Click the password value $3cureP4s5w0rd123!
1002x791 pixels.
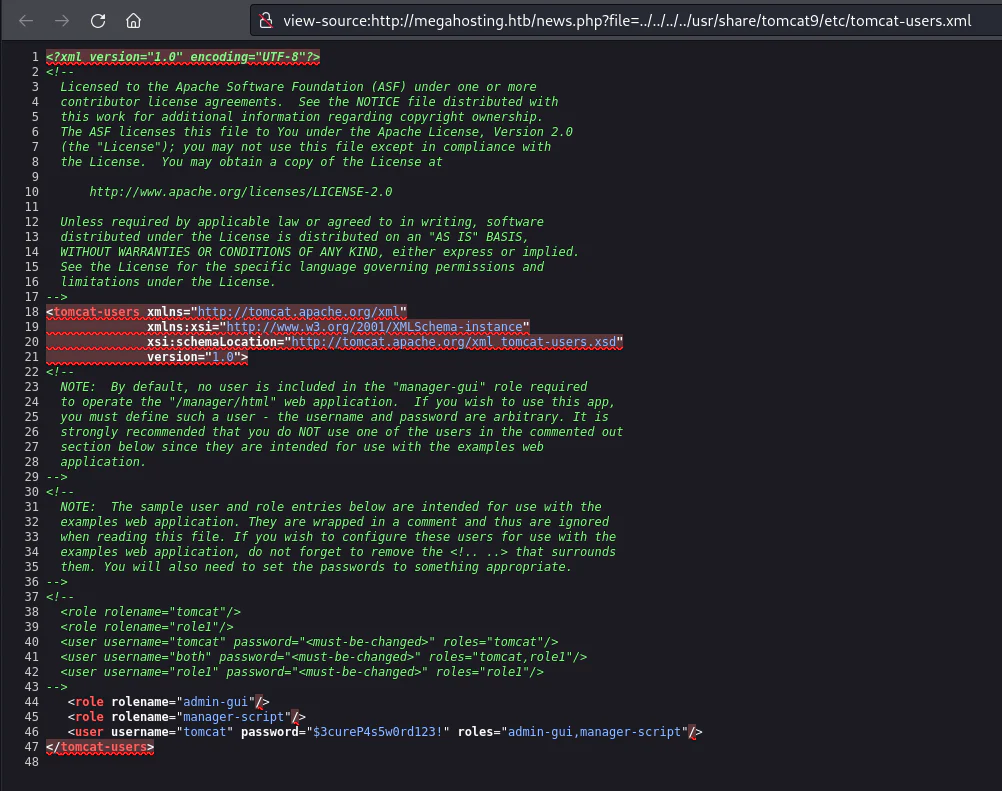point(378,732)
